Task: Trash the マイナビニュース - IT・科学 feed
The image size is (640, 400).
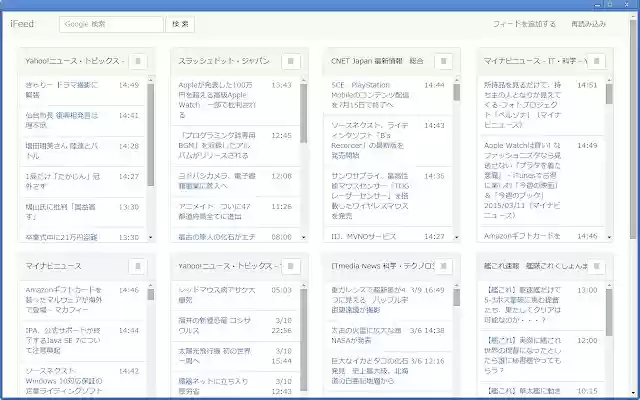Action: coord(596,61)
